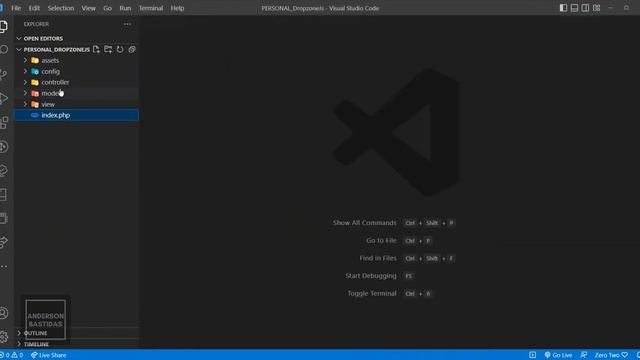Toggle the primary sidebar layout icon

click(563, 8)
